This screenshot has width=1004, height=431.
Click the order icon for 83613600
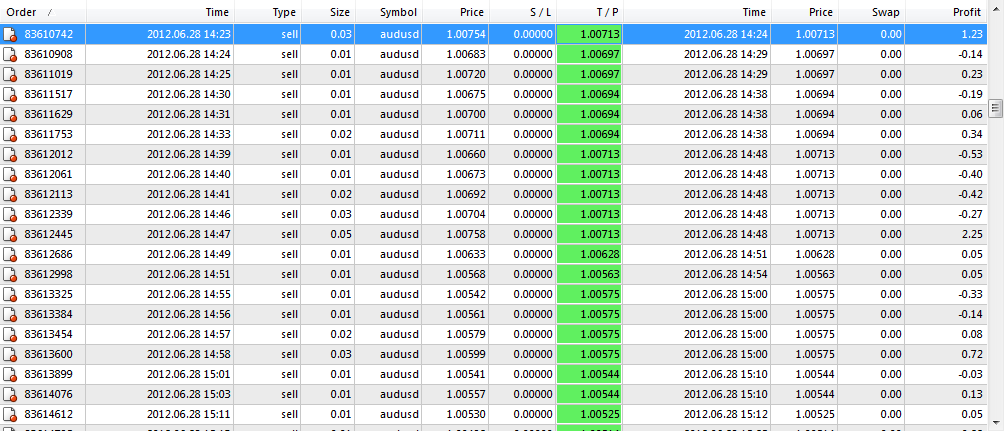(10, 355)
